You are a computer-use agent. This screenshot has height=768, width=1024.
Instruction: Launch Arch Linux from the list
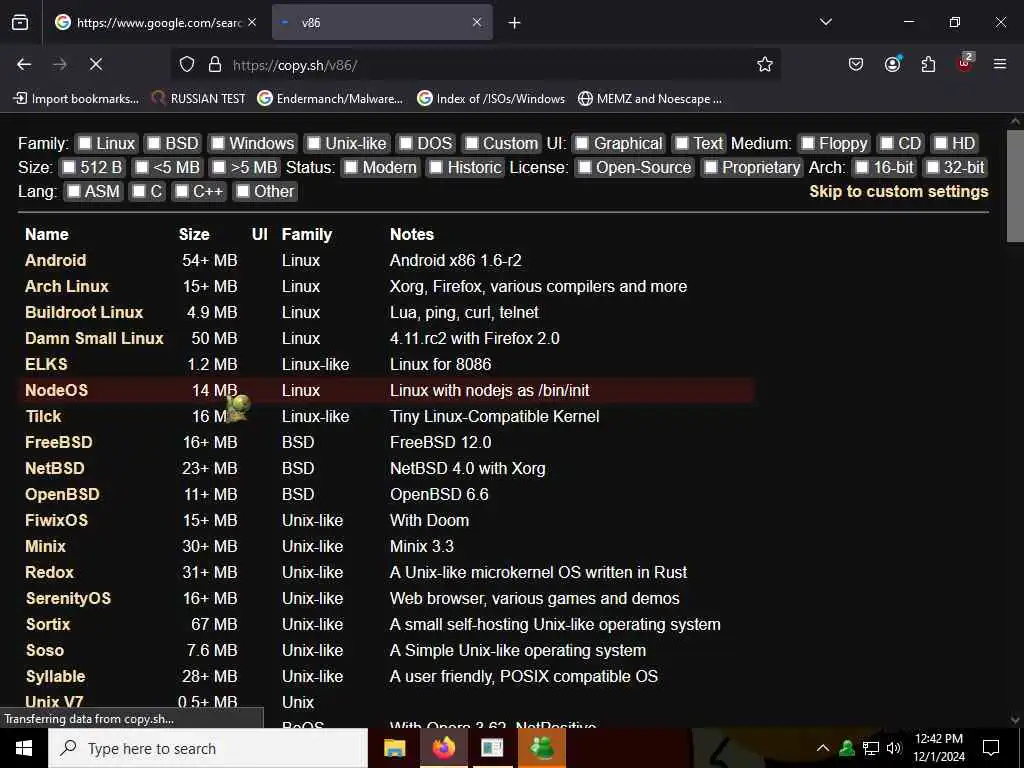click(67, 286)
